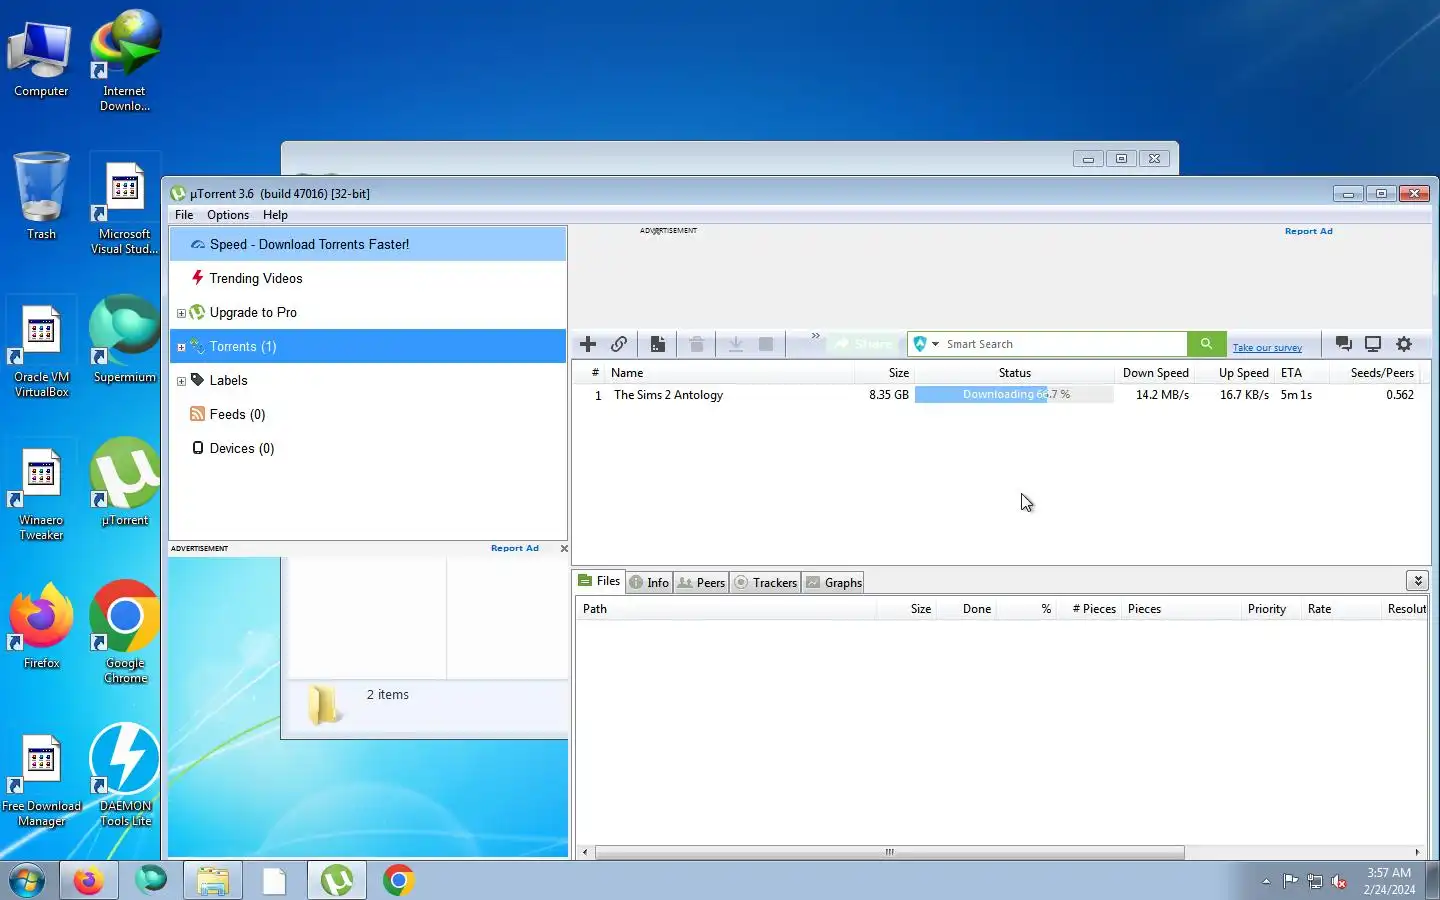The image size is (1440, 900).
Task: Switch to the Graphs tab
Action: pyautogui.click(x=834, y=582)
